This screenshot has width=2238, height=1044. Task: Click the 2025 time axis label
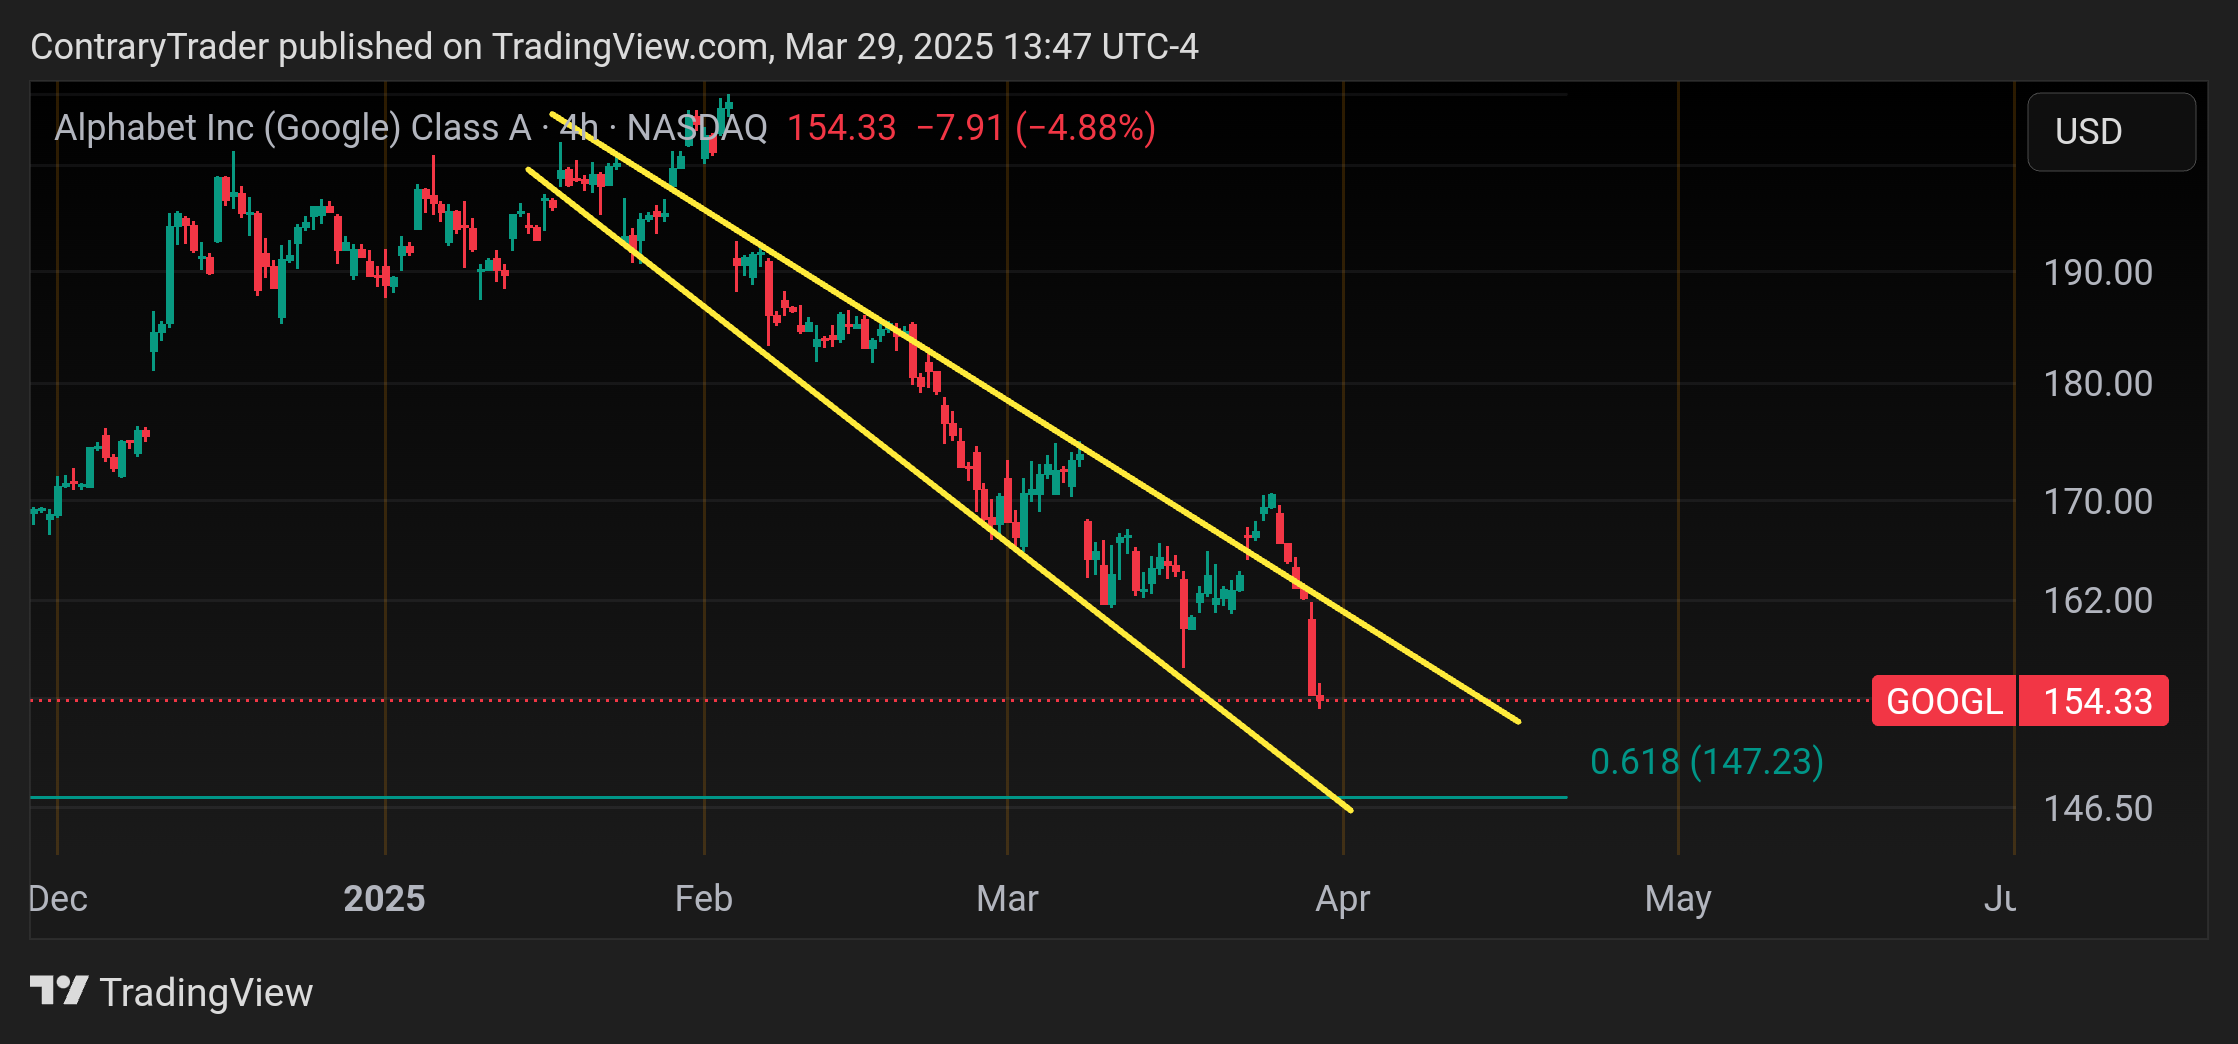coord(384,898)
